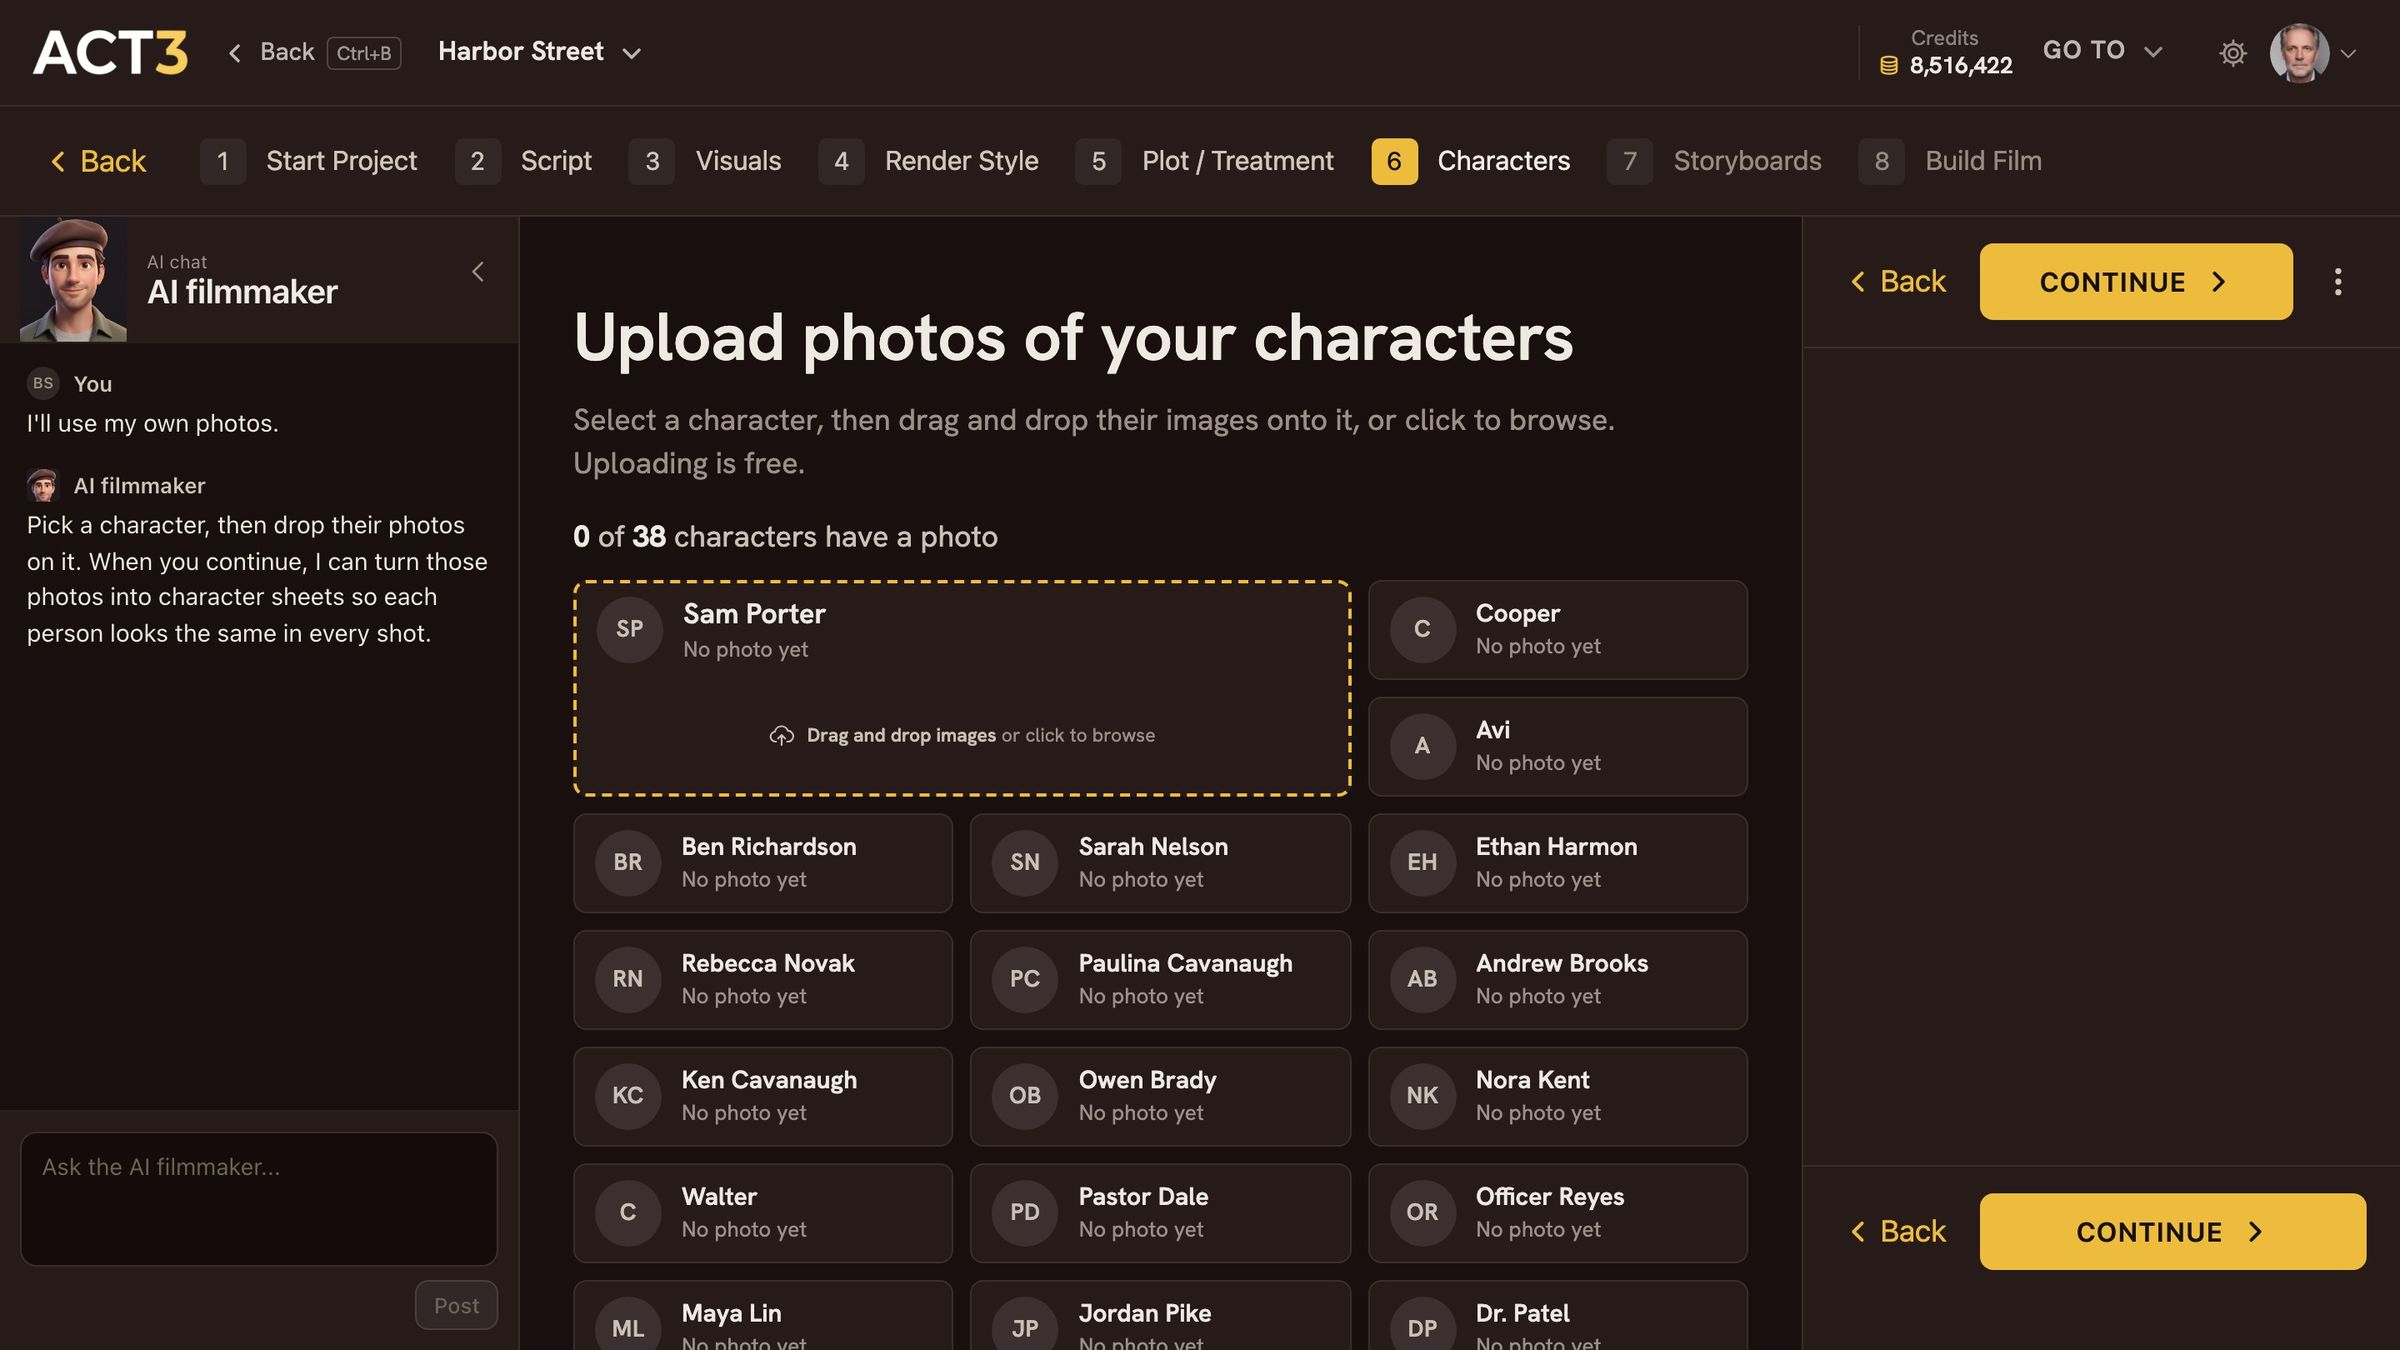Click the bottom right panel Back link
The height and width of the screenshot is (1350, 2400).
(1898, 1232)
